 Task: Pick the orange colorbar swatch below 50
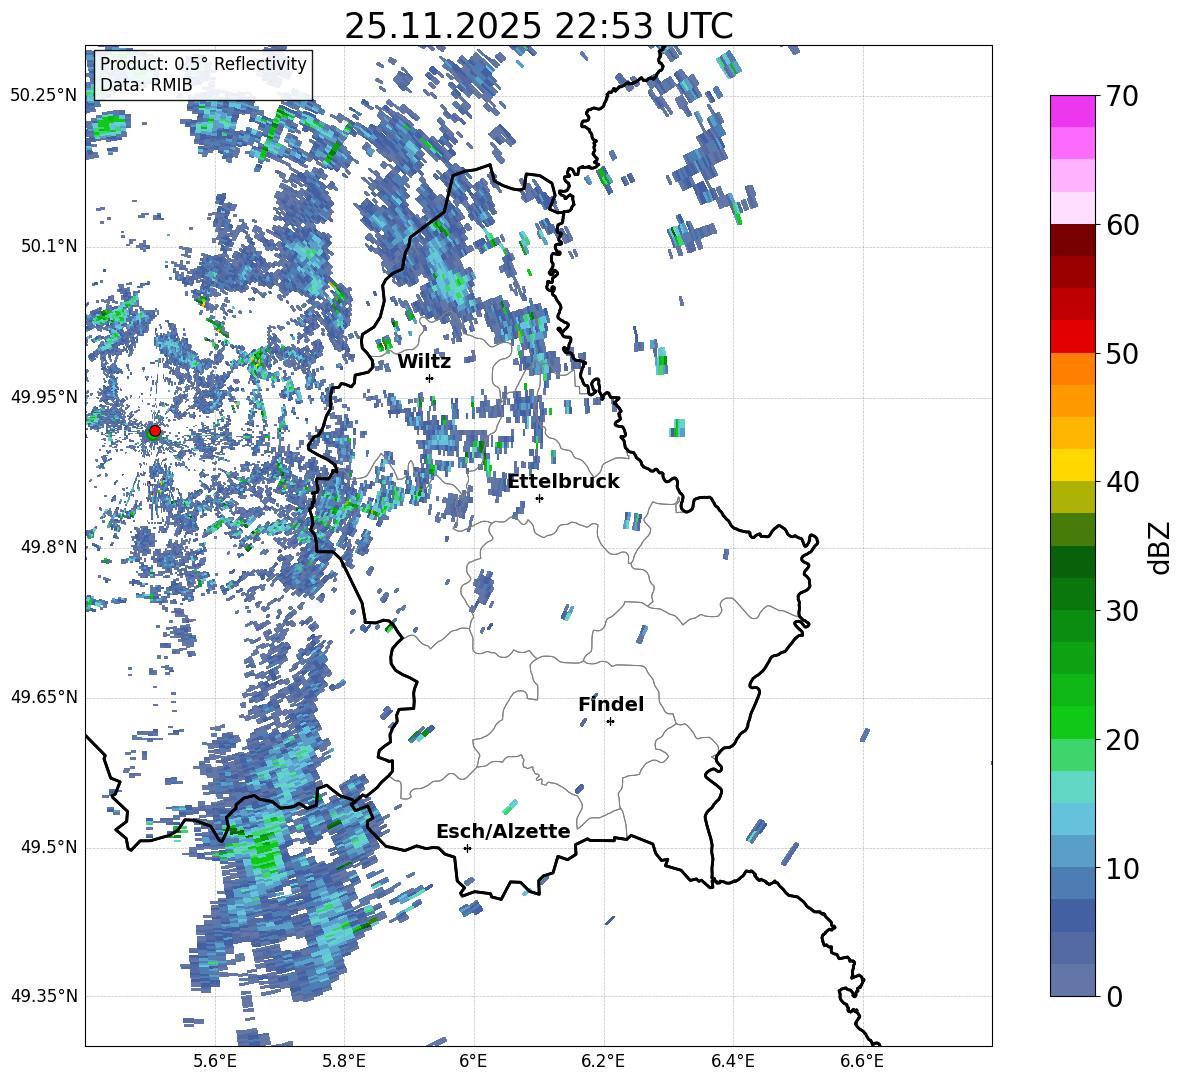point(1072,369)
